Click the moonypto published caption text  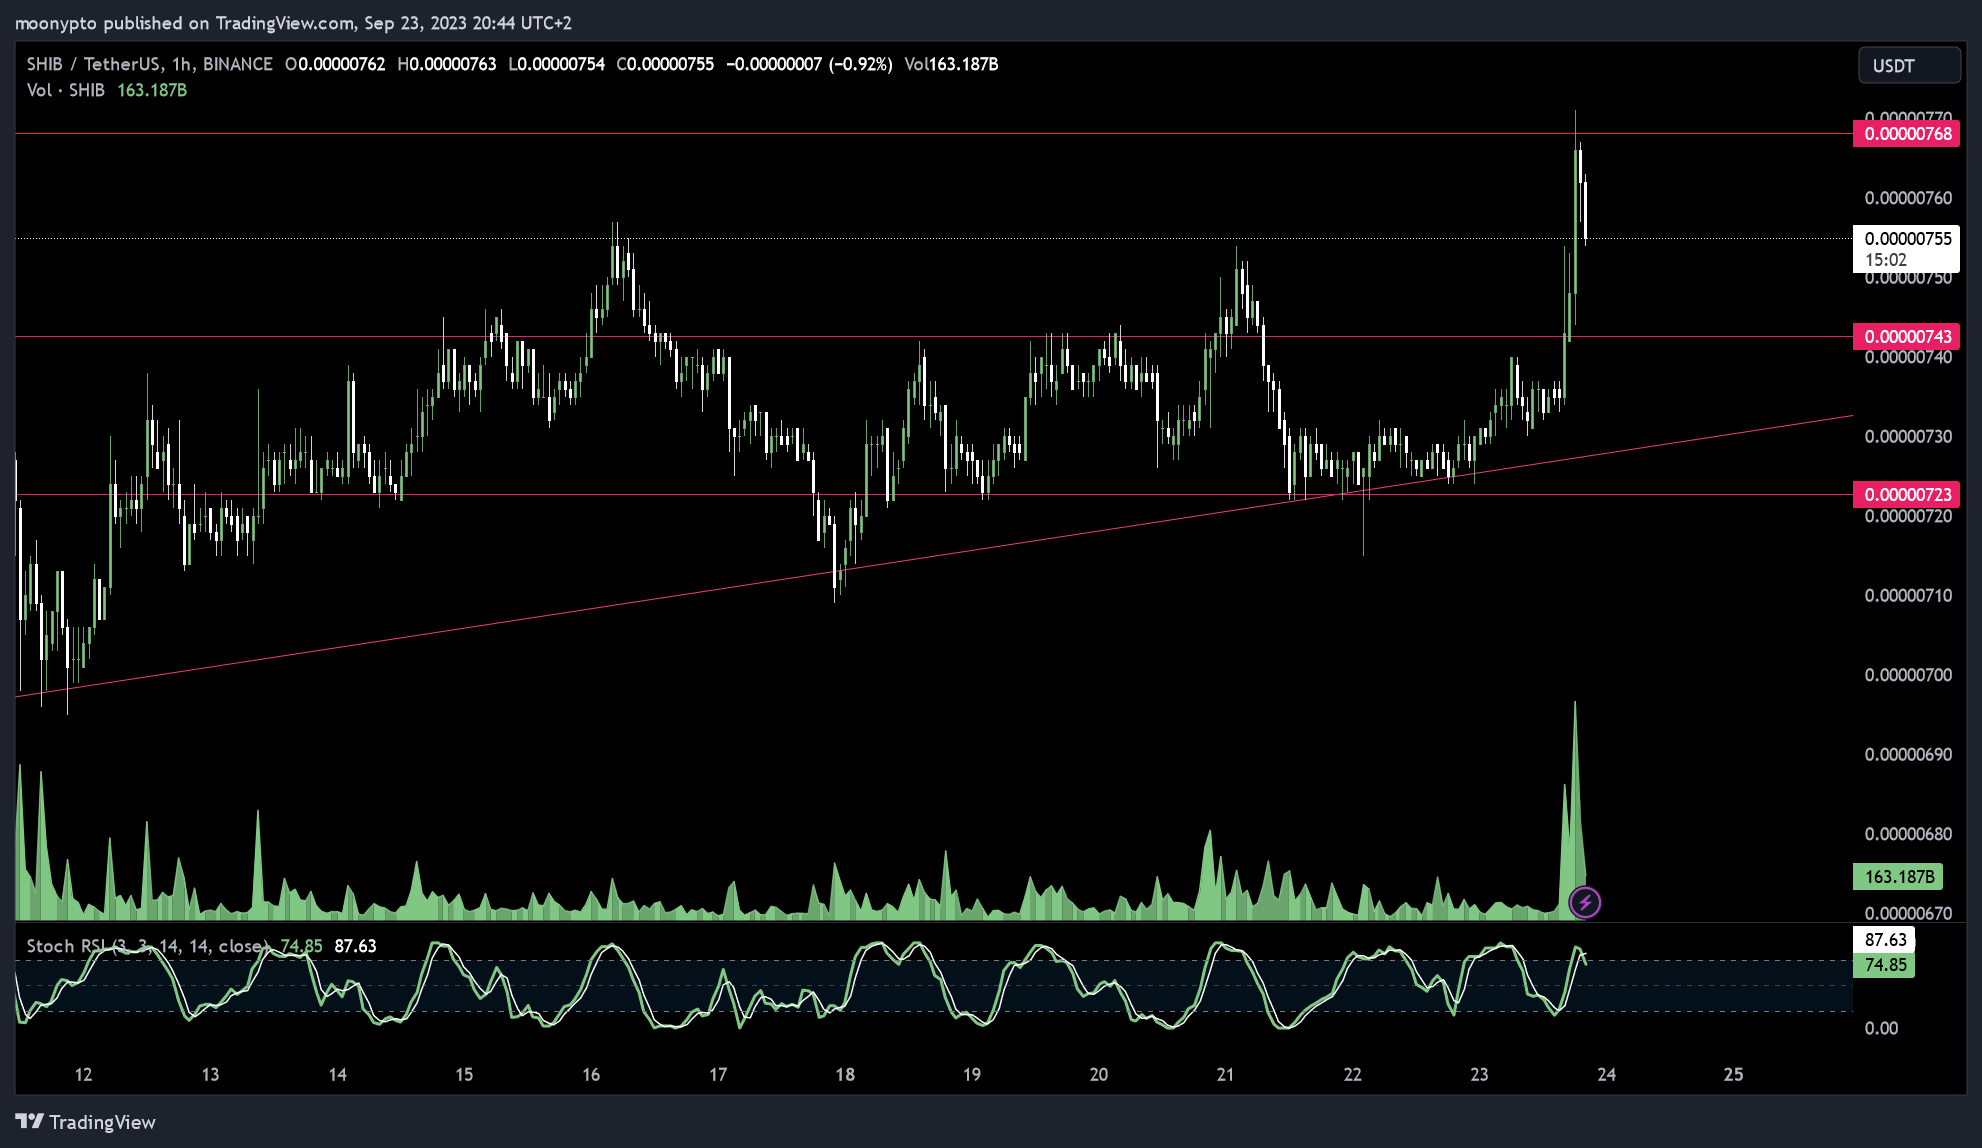(293, 23)
